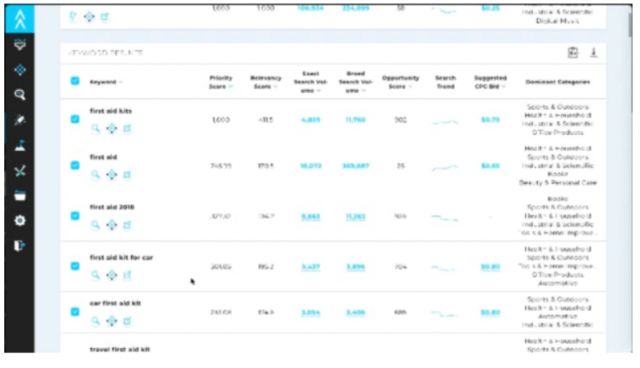Click the Jungle Scout logo in the sidebar
Viewport: 640px width, 368px height.
tap(20, 19)
